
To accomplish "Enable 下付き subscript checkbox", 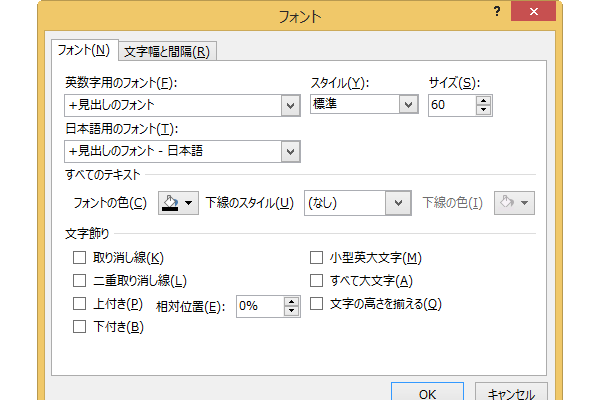I will click(x=79, y=327).
